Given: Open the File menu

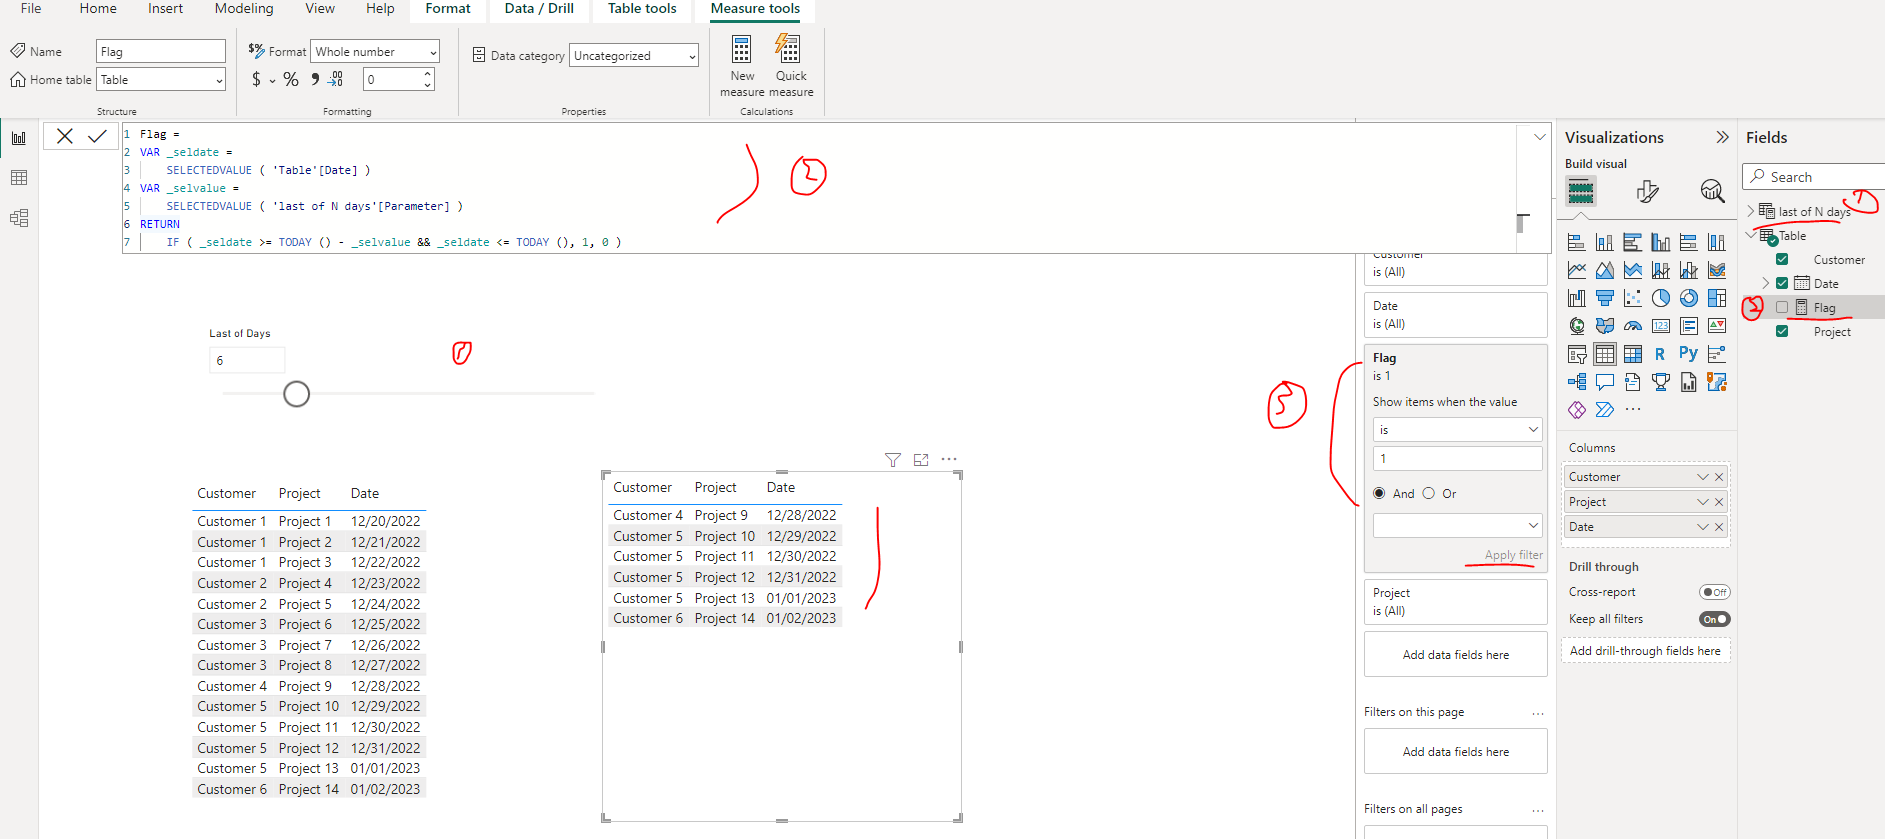Looking at the screenshot, I should point(31,9).
